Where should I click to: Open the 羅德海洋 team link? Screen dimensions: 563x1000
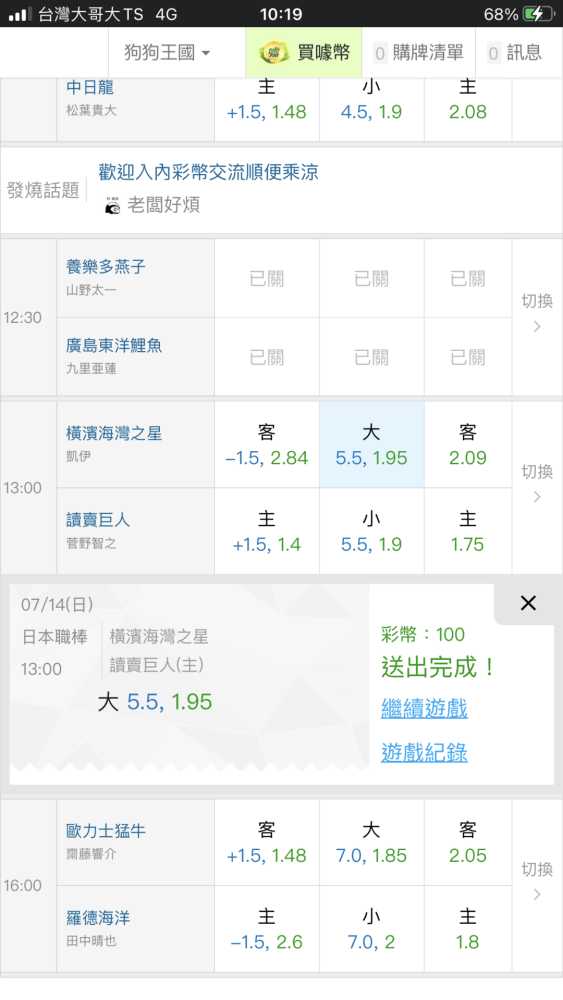tap(98, 918)
